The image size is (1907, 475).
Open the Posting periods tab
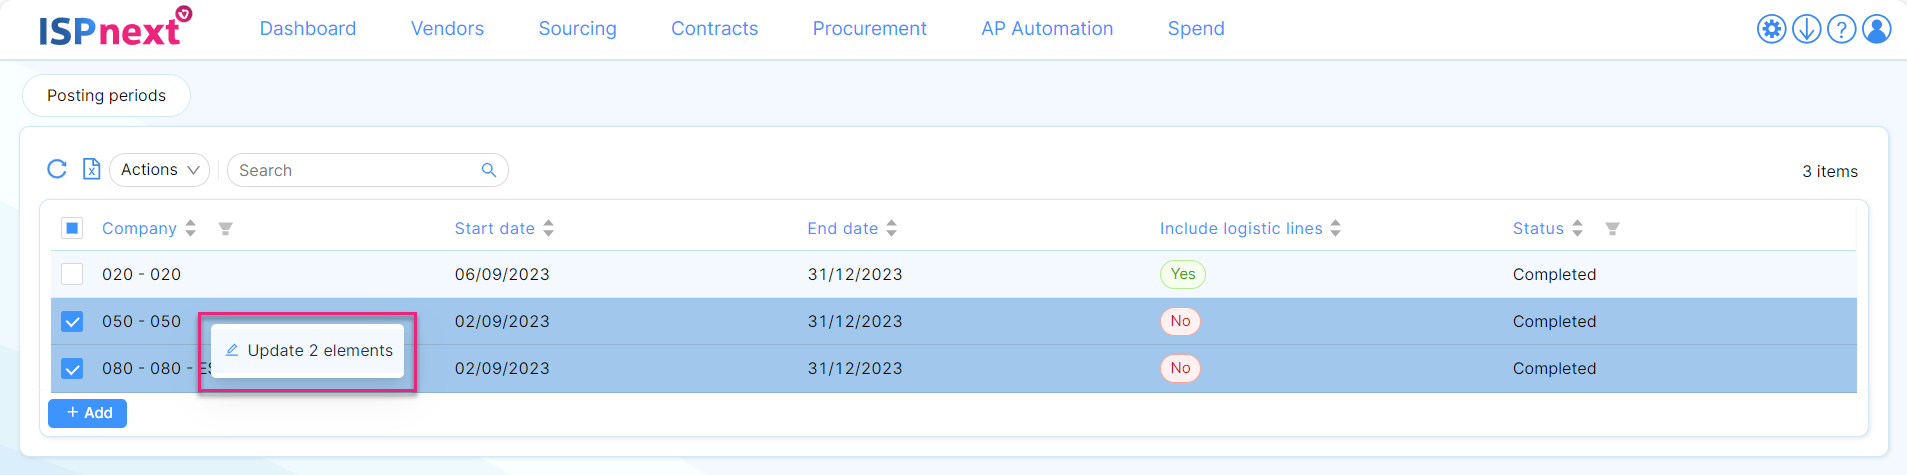coord(106,96)
